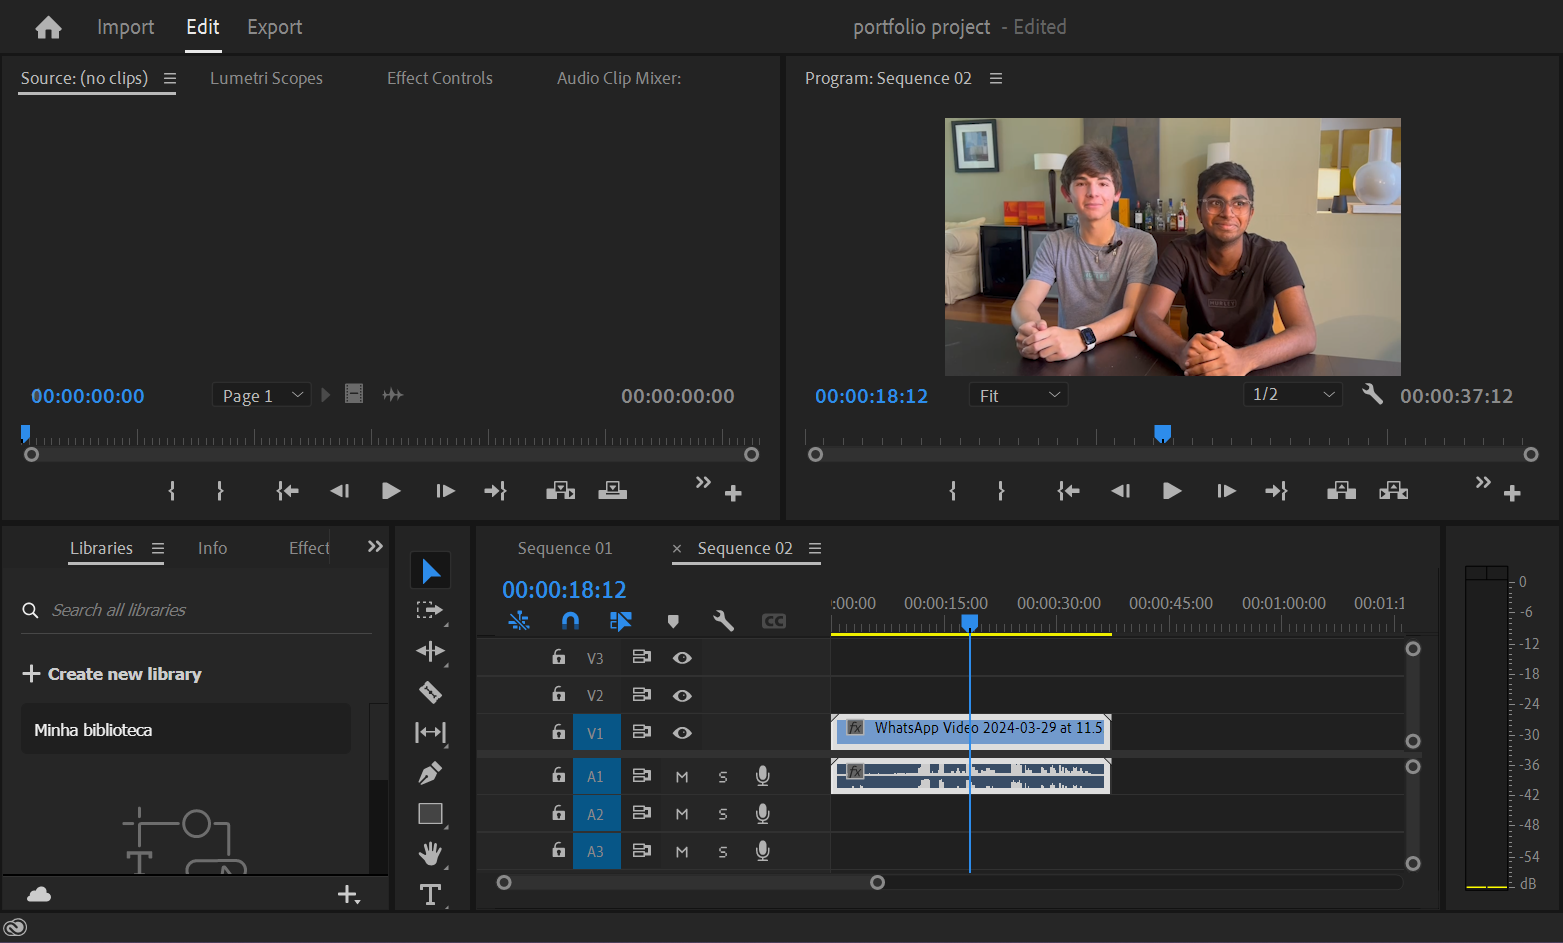This screenshot has height=943, width=1563.
Task: Mark Out point in Program monitor
Action: point(1001,490)
